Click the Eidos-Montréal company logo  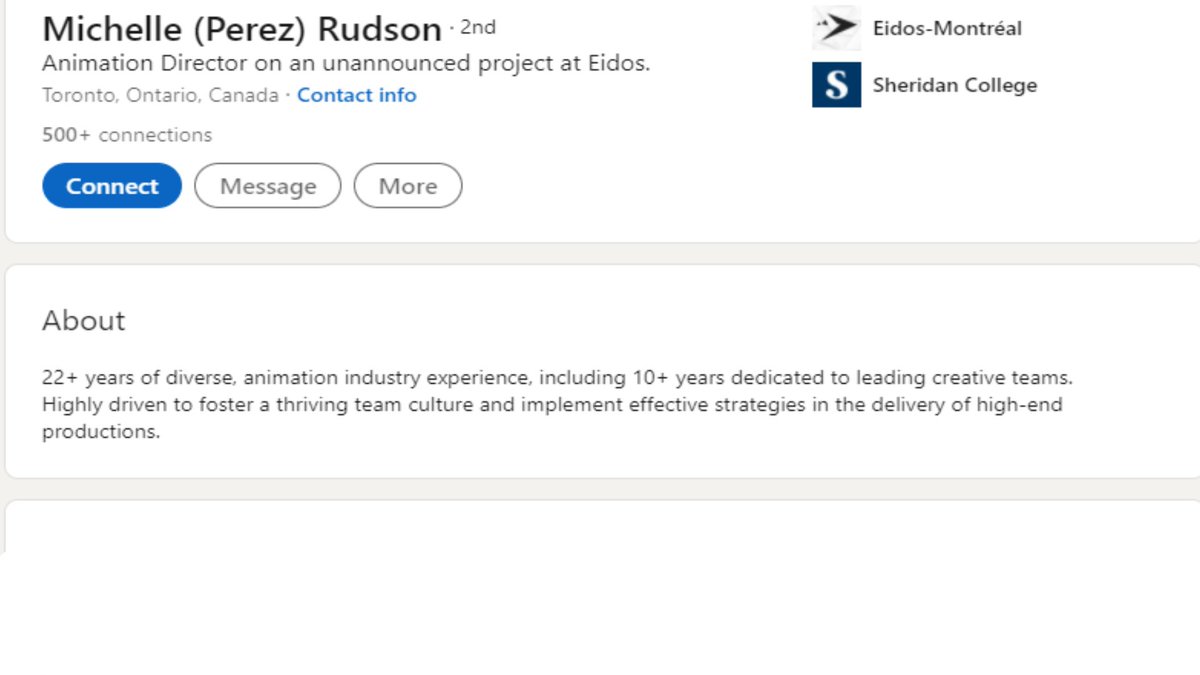click(x=836, y=28)
